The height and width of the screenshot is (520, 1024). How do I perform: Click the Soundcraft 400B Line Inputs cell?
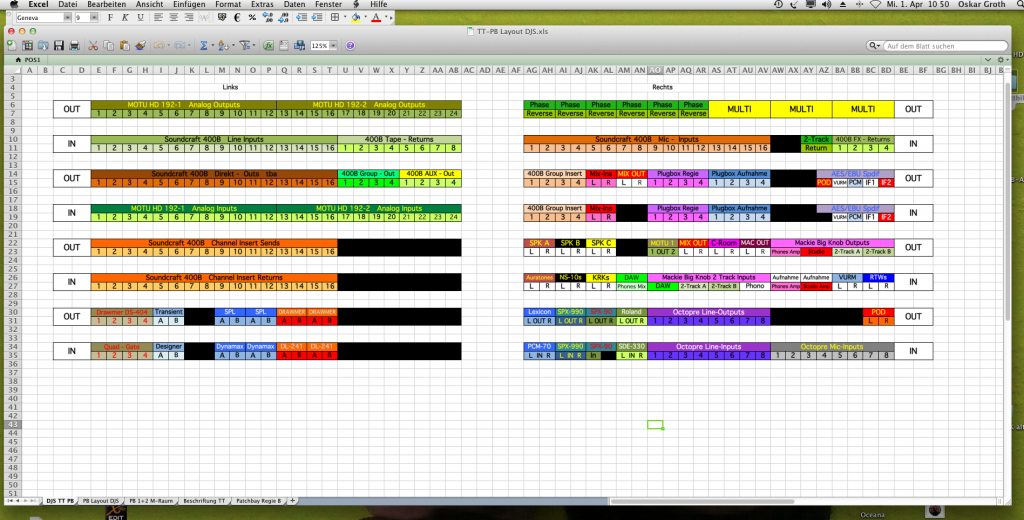pos(214,139)
